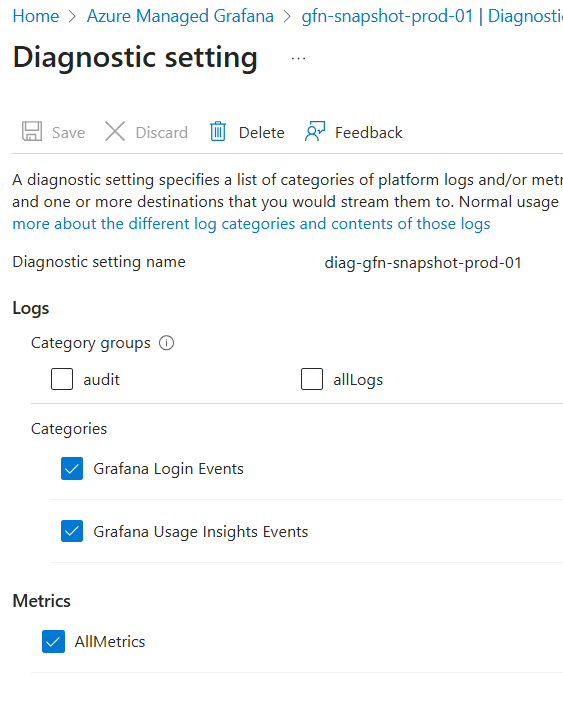Open gfn-snapshot-prod-01 breadcrumb link
563x706 pixels.
click(432, 16)
